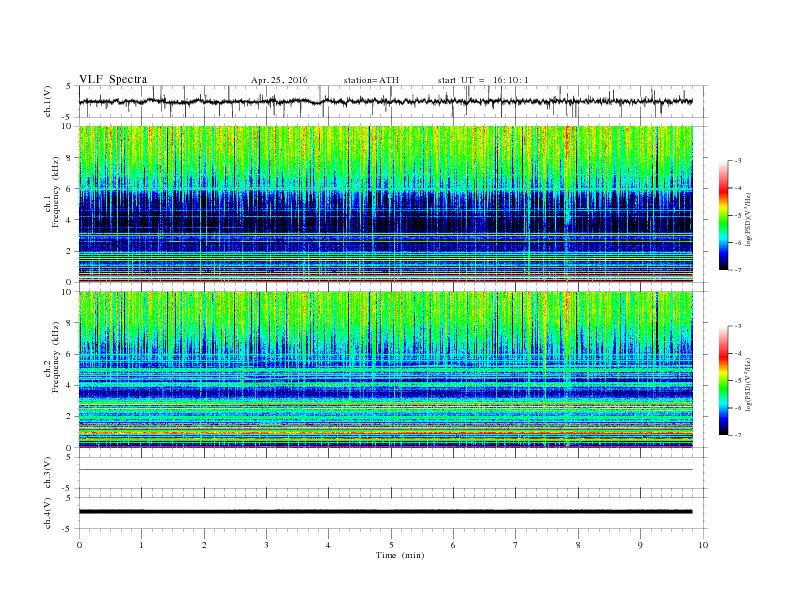Click inside the ch.2 spectrogram panel
This screenshot has width=792, height=612.
pos(385,369)
